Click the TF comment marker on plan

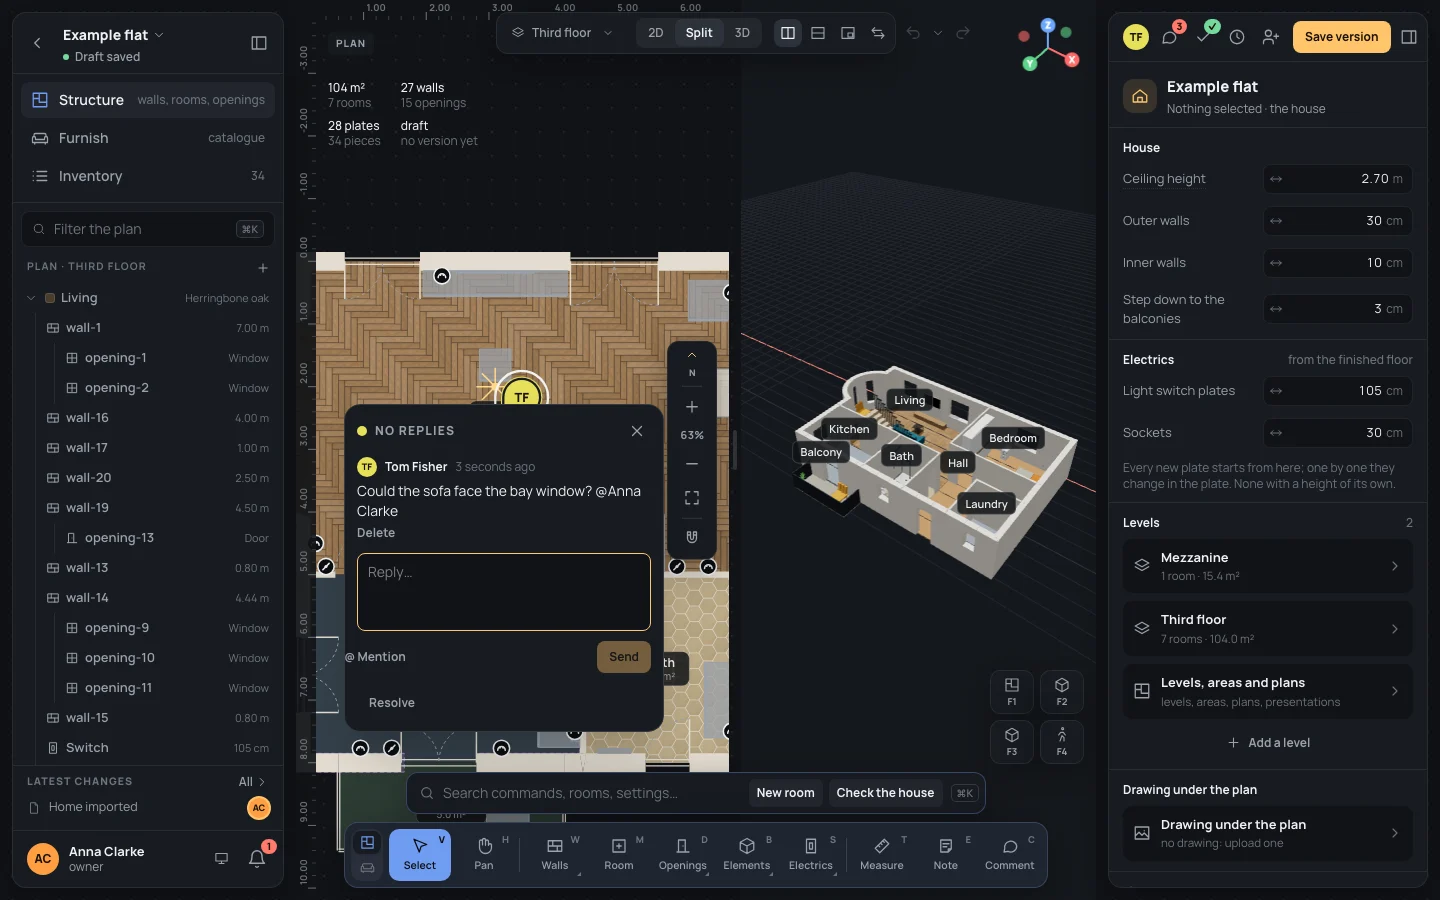tap(522, 393)
